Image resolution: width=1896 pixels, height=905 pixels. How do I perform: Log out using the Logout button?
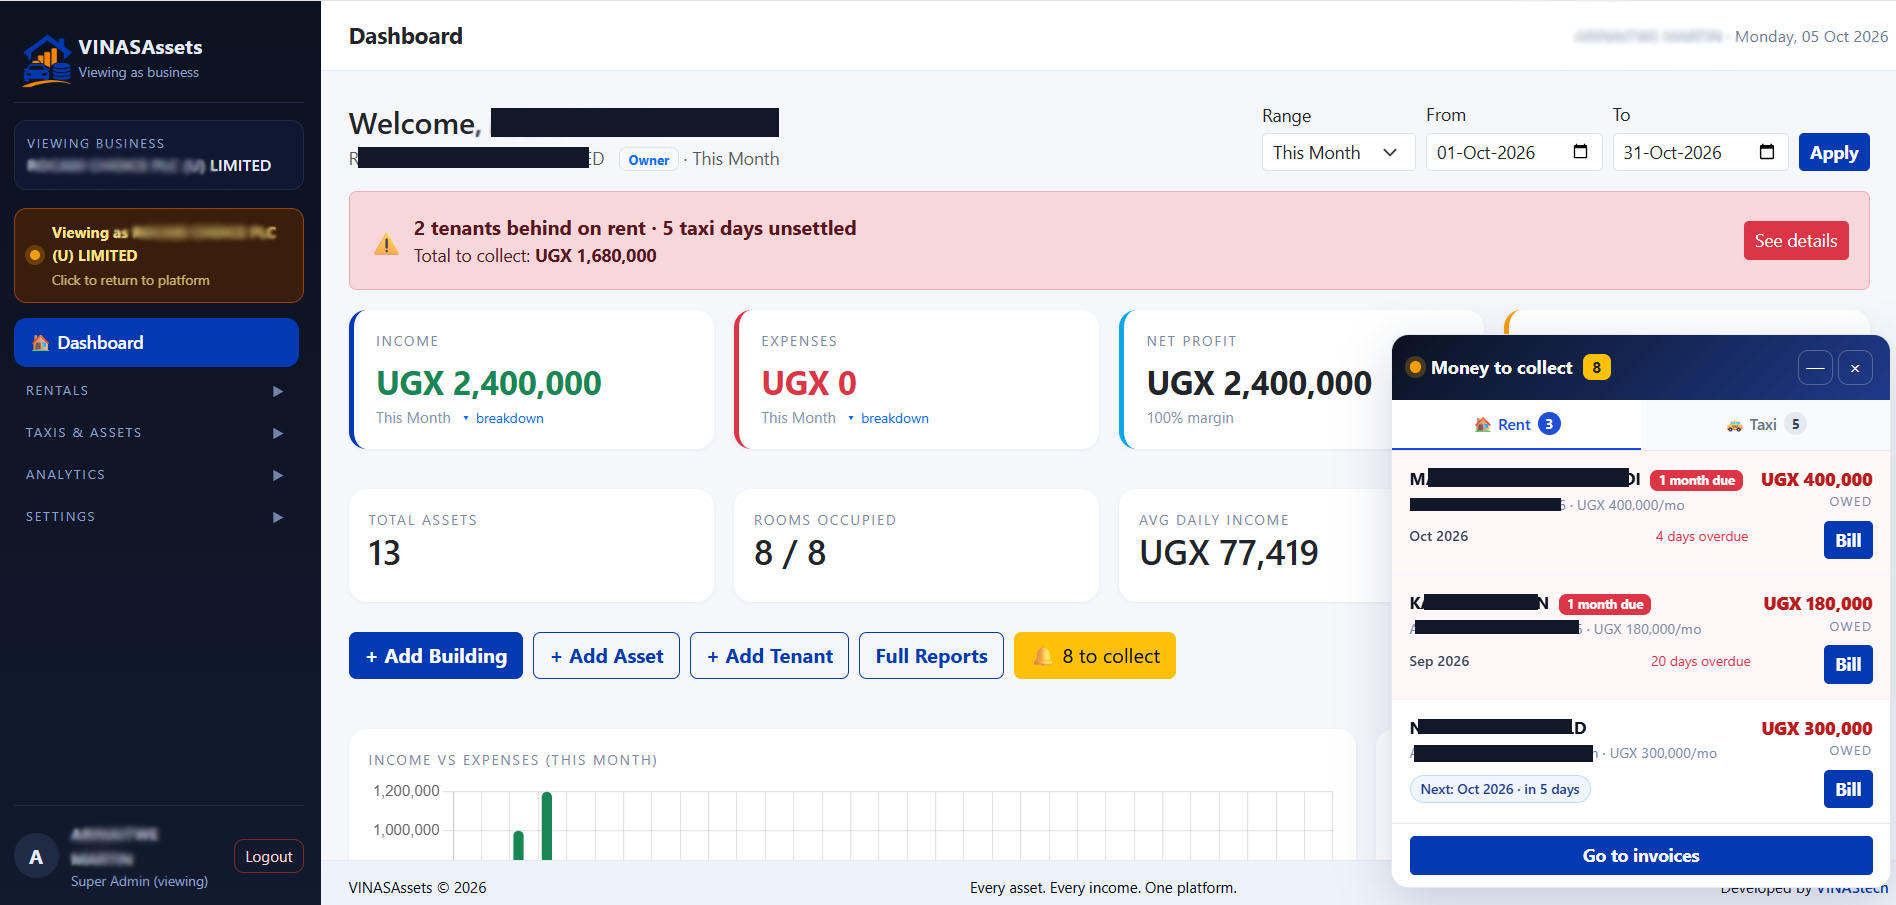269,857
